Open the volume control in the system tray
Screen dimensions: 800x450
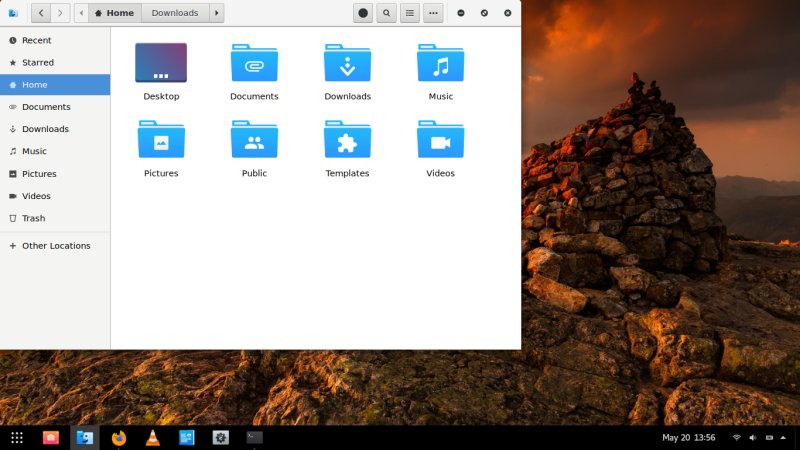click(x=753, y=437)
